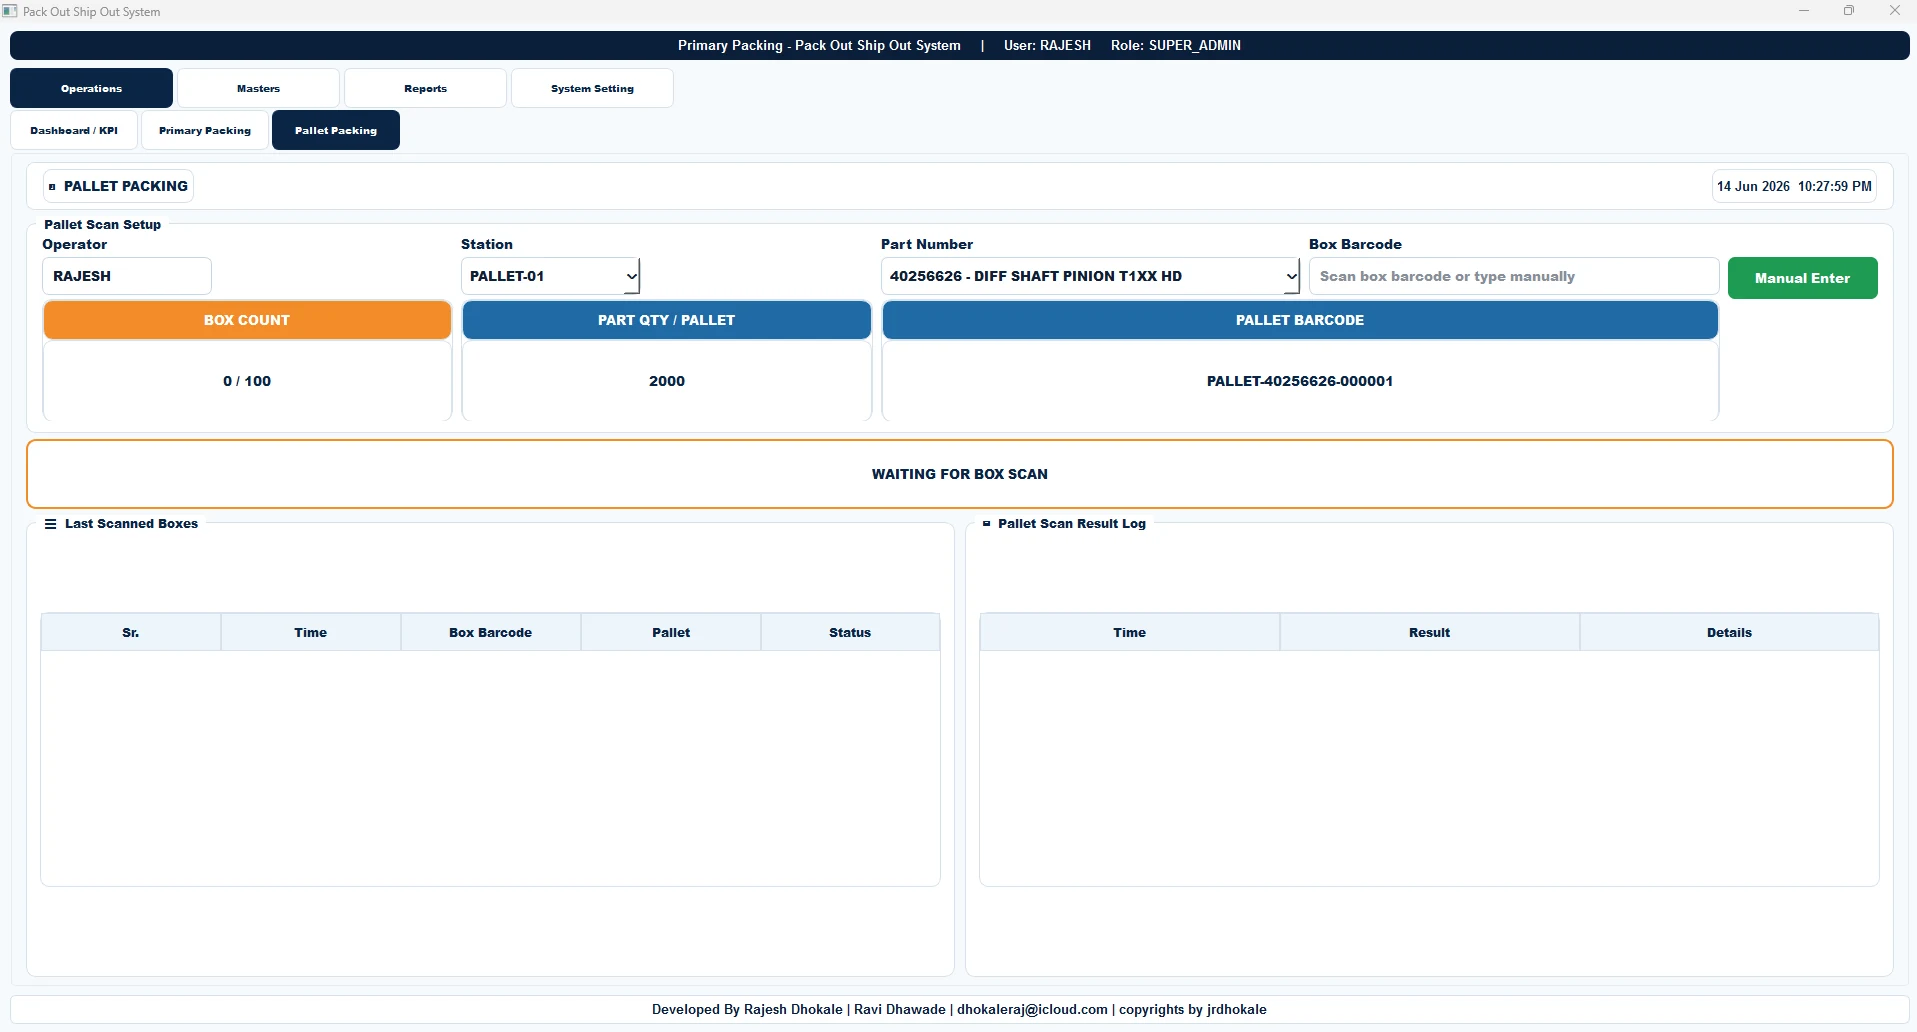Open the System Setting tab
Viewport: 1917px width, 1032px height.
tap(592, 88)
